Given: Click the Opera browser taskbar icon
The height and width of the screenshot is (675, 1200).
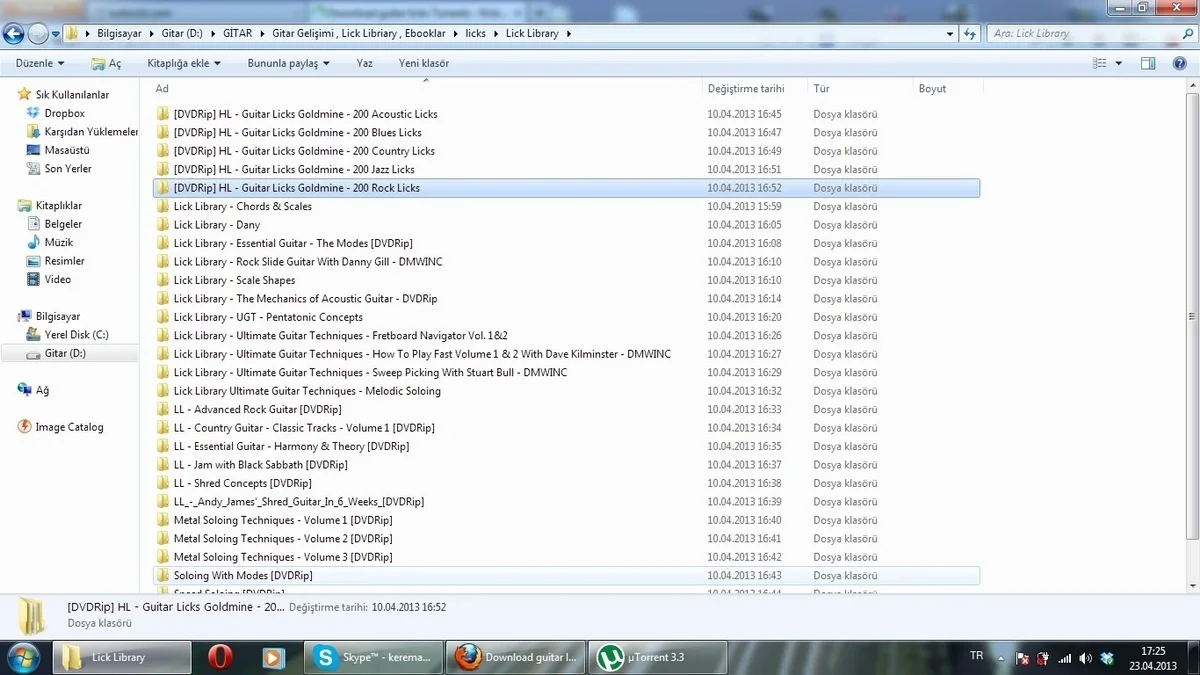Looking at the screenshot, I should tap(219, 657).
